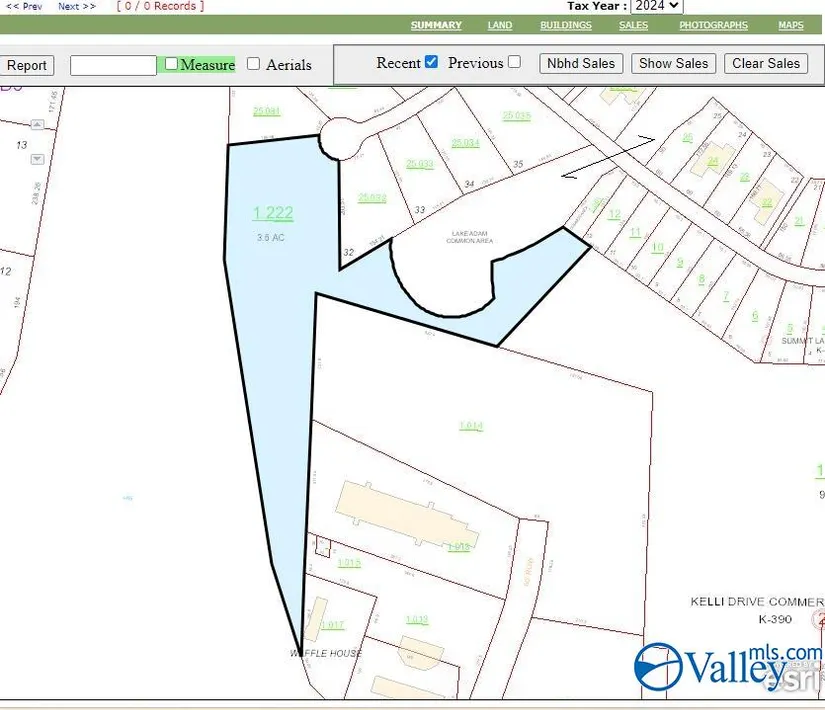
Task: Check the Previous sales checkbox
Action: click(514, 62)
